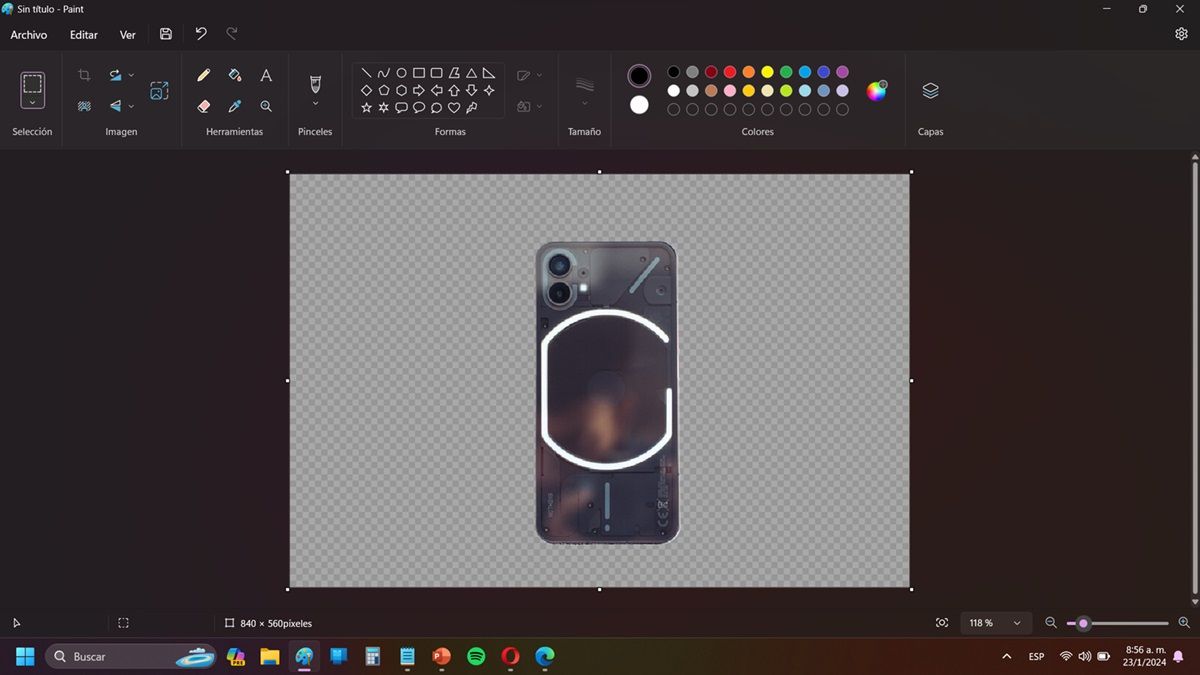Expand the Selection tool dropdown
The image size is (1200, 675).
(x=33, y=102)
